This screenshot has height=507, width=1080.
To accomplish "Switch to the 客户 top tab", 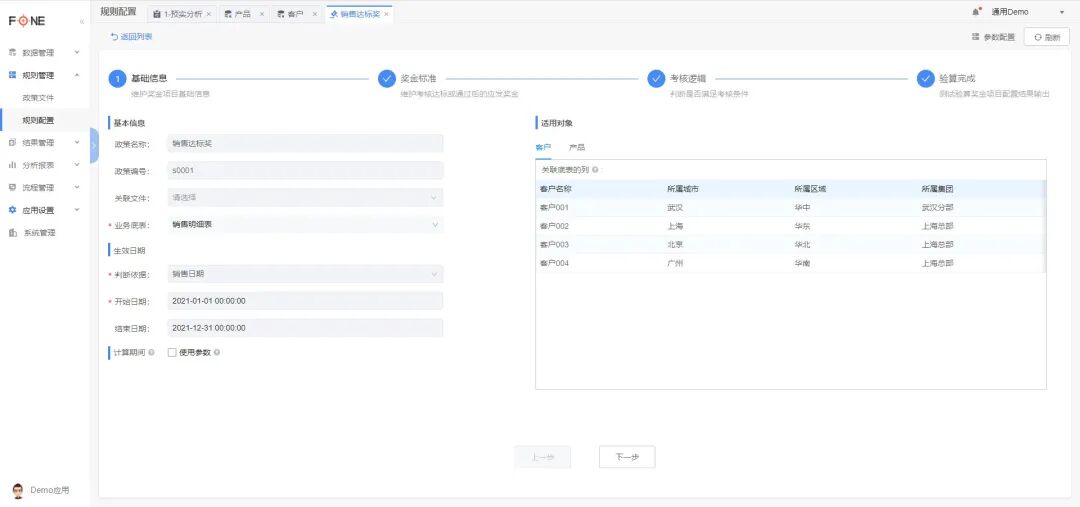I will coord(295,14).
